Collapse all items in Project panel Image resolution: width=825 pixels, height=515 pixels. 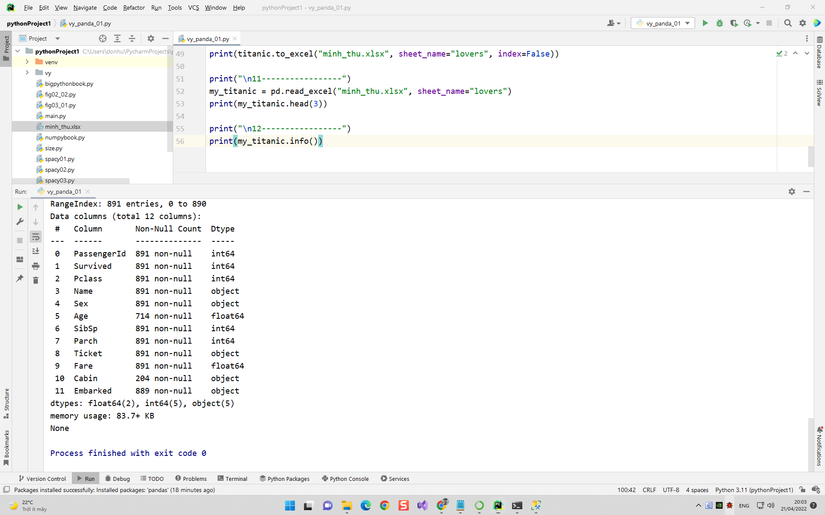132,38
